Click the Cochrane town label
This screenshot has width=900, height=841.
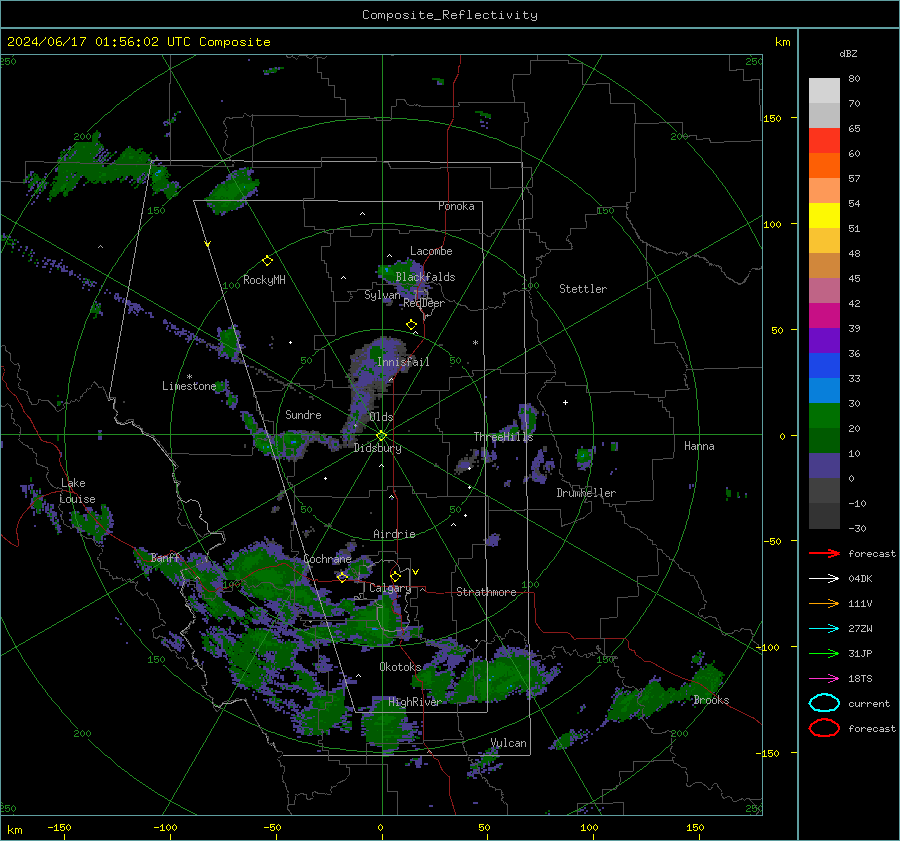(x=327, y=559)
